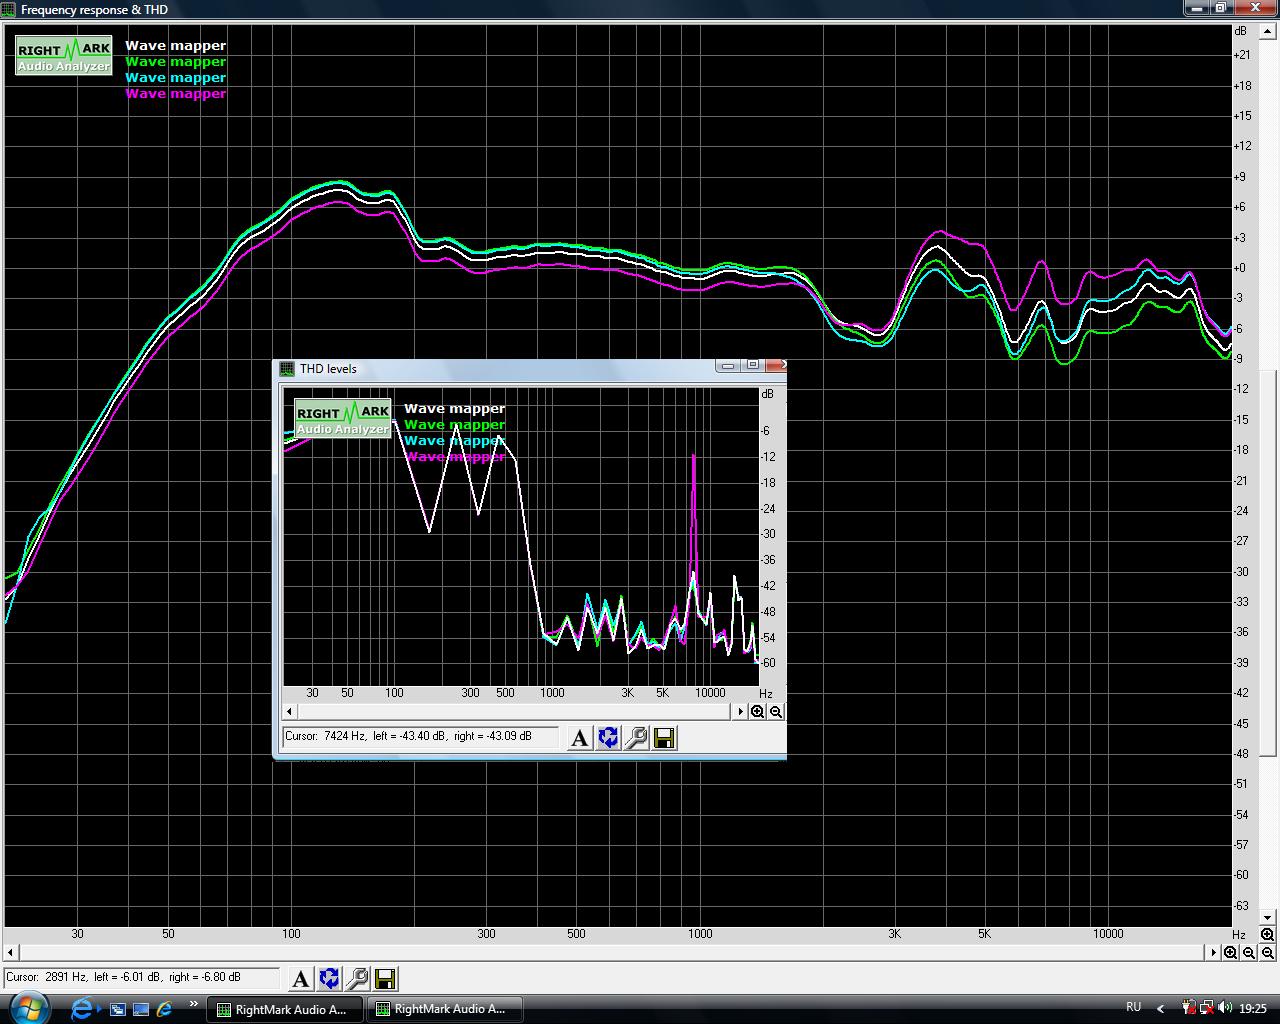The height and width of the screenshot is (1024, 1280).
Task: Click white 'Wave mapper' legend in THD window
Action: coord(455,409)
